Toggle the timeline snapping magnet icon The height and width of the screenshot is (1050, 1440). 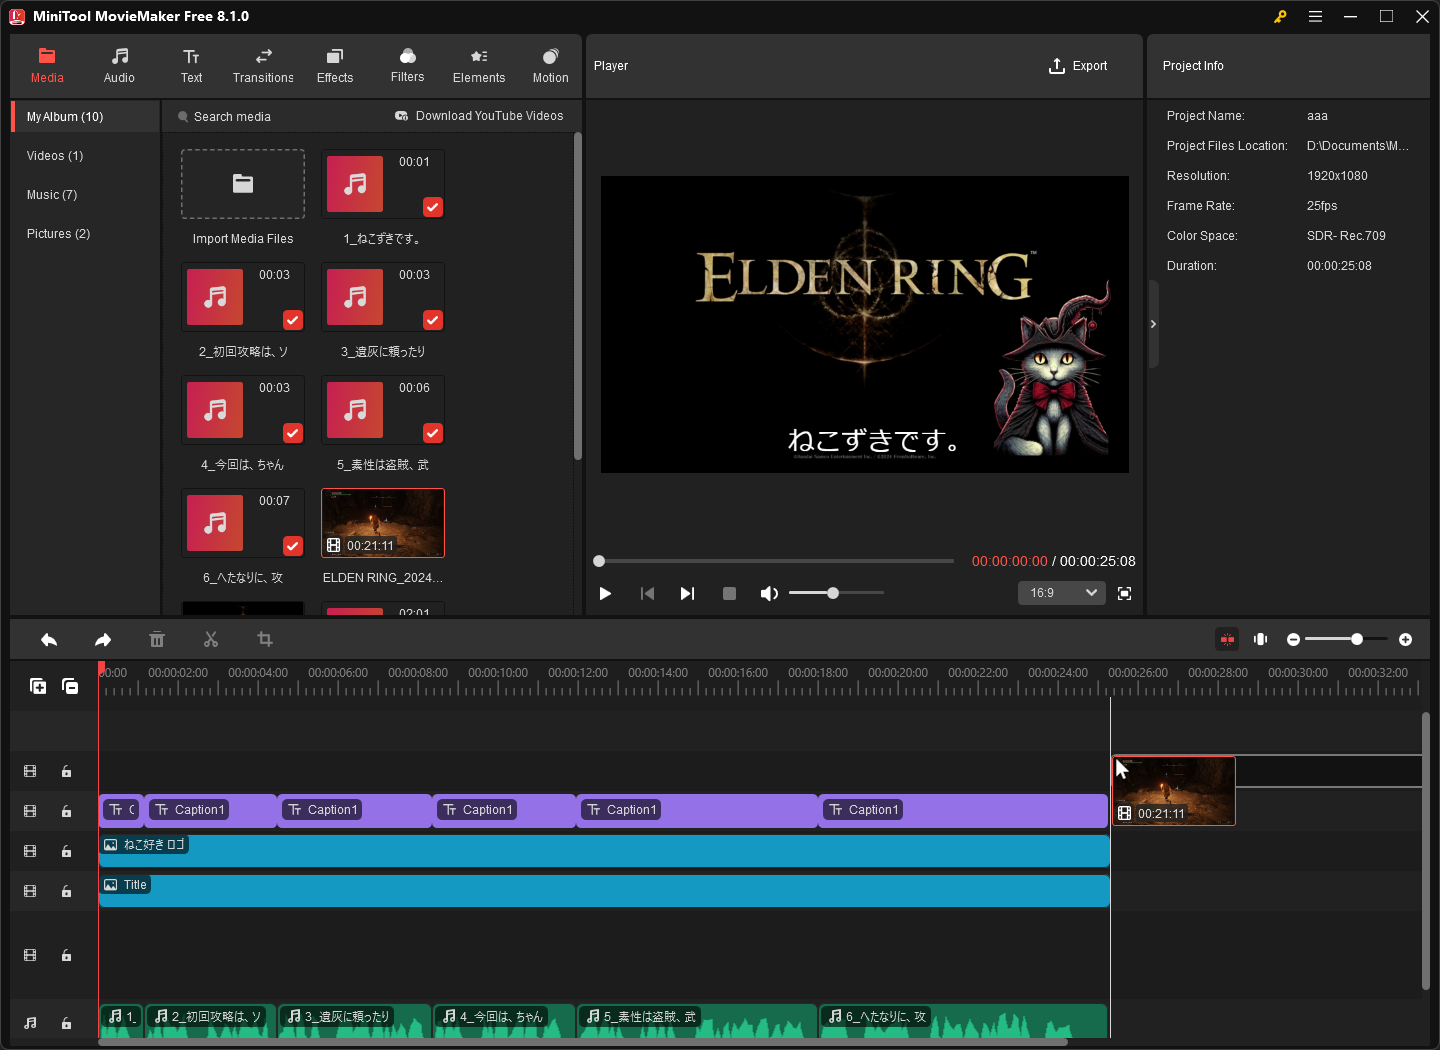pos(1227,640)
